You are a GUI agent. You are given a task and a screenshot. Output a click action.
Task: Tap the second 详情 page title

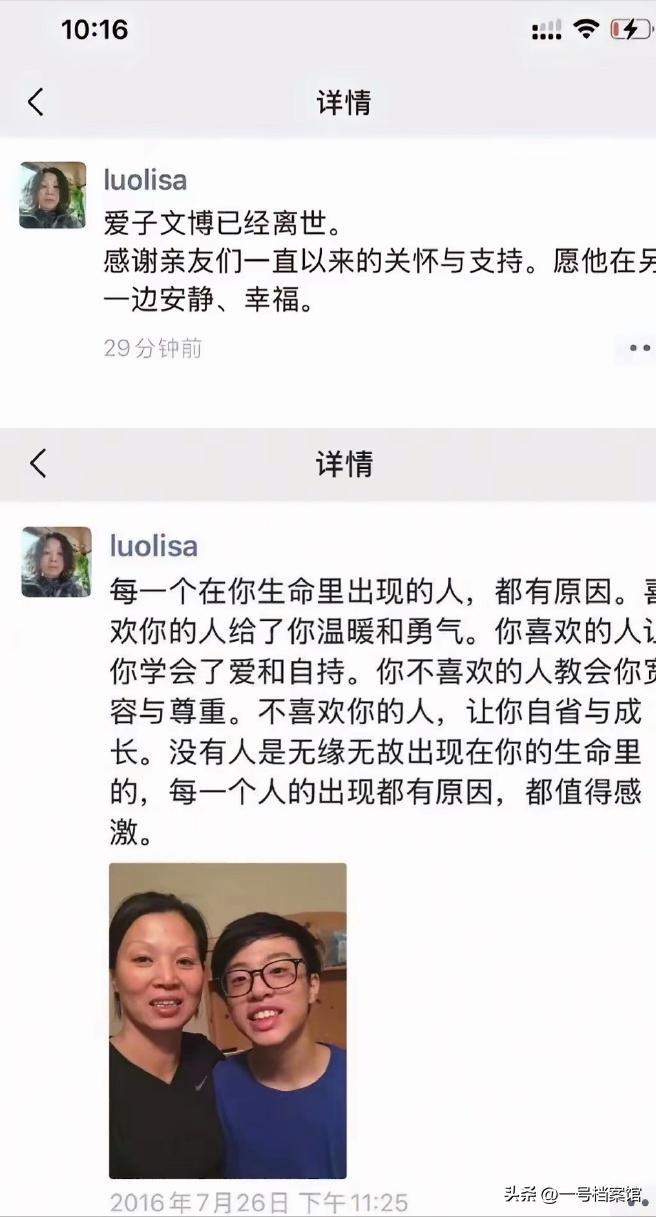tap(344, 464)
